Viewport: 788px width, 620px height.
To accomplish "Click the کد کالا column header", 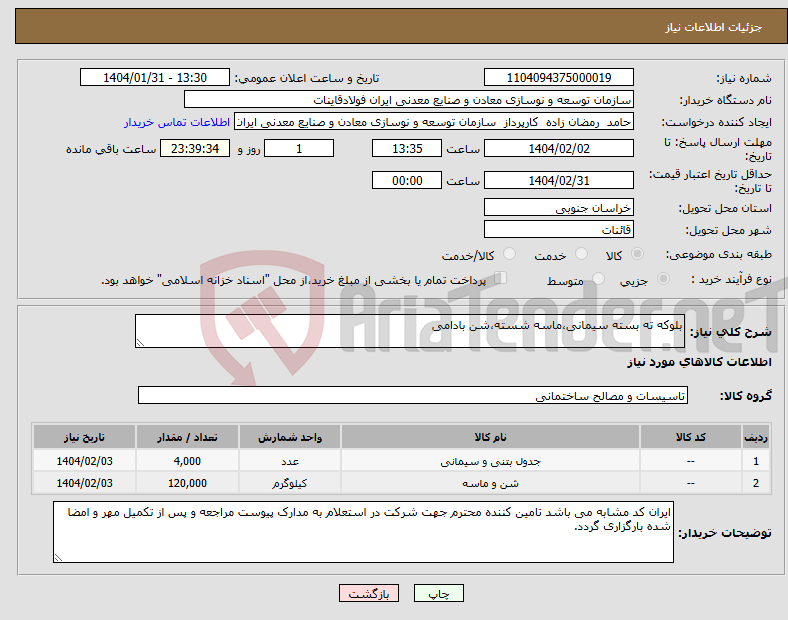I will click(691, 437).
